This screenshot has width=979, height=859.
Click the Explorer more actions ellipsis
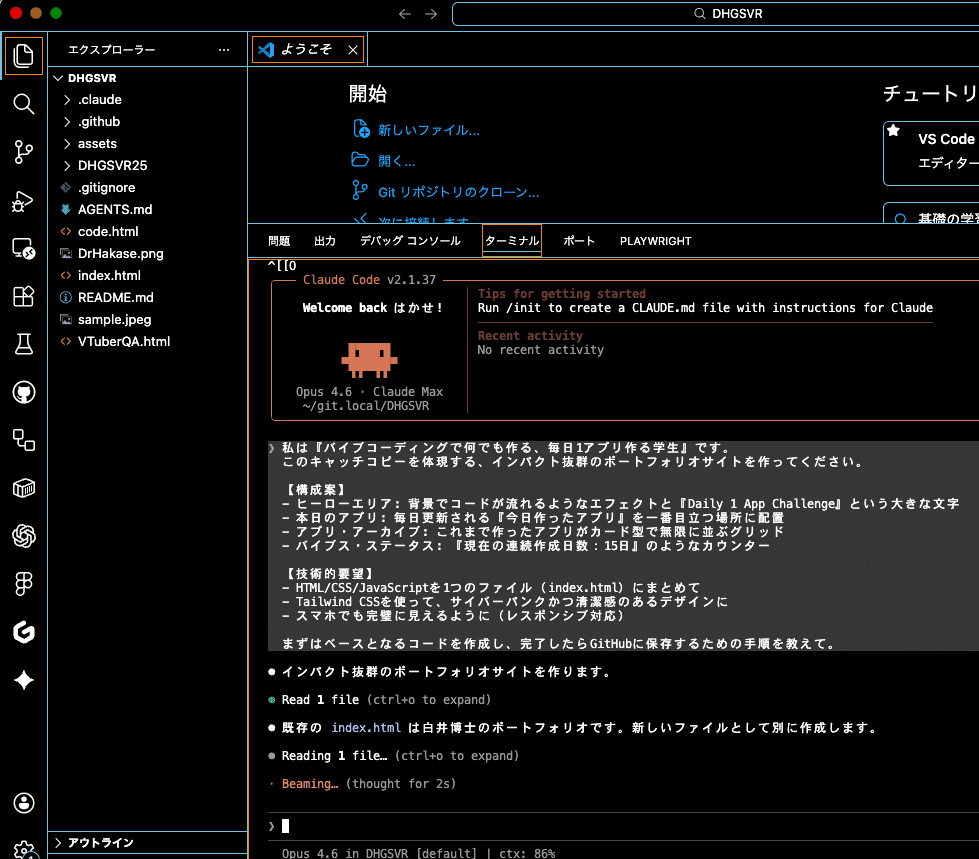[224, 49]
